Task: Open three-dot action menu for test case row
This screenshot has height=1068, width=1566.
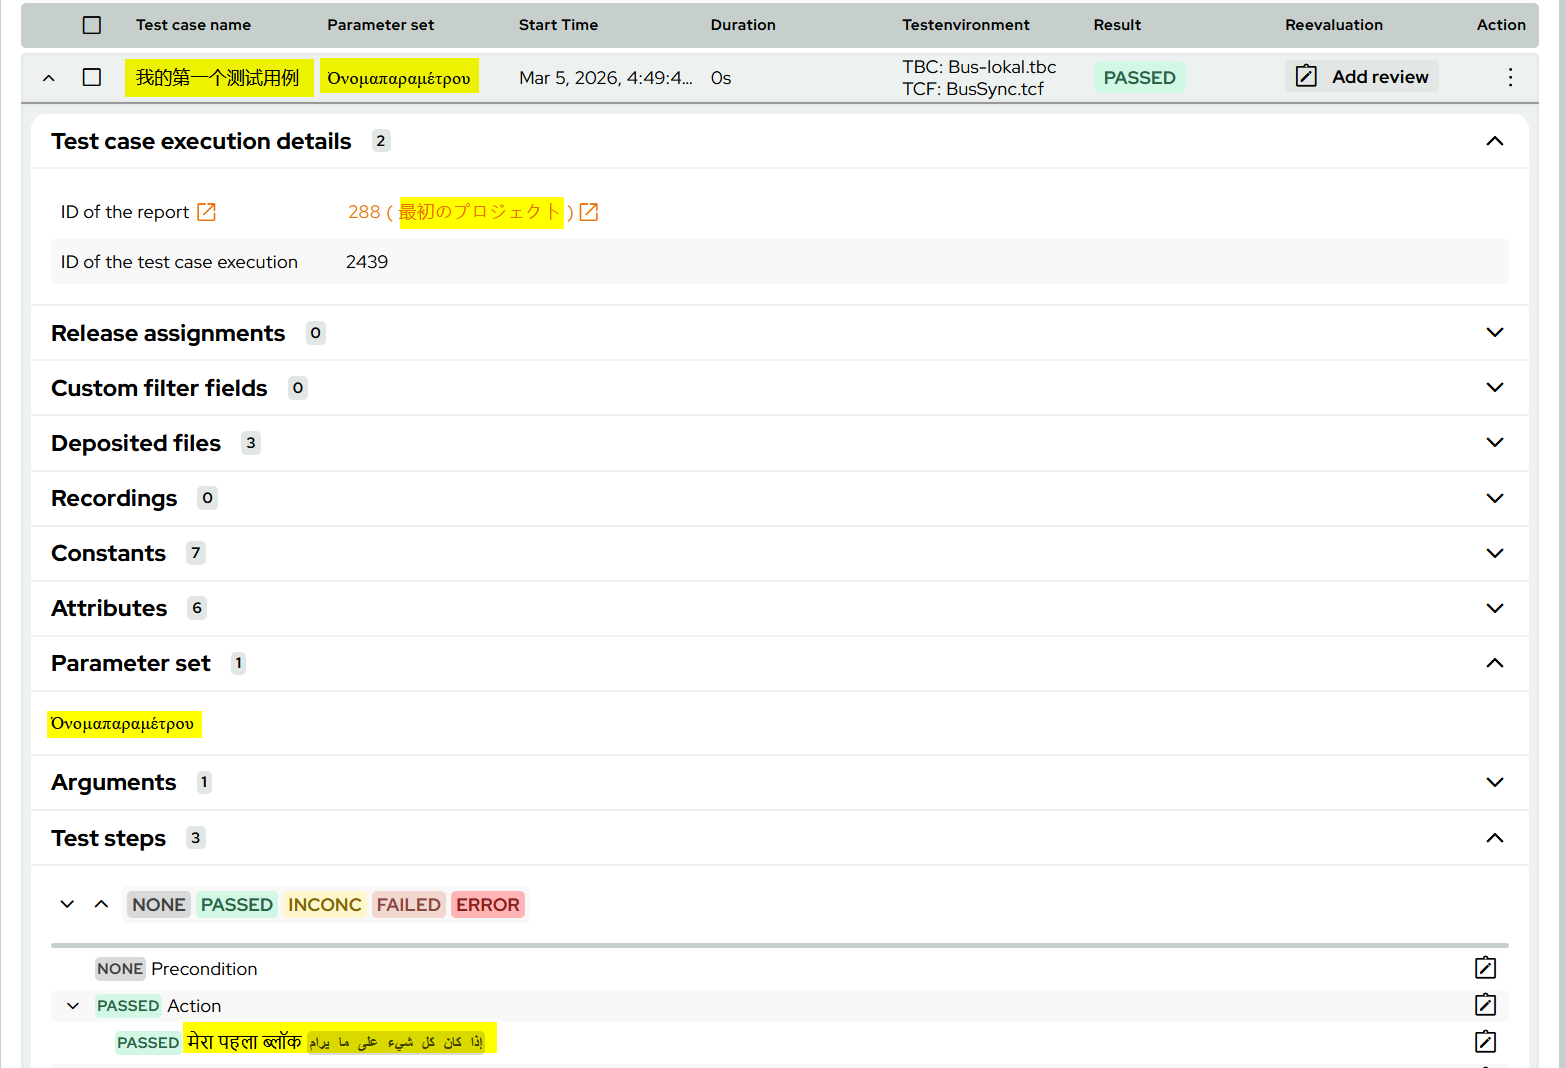Action: tap(1510, 77)
